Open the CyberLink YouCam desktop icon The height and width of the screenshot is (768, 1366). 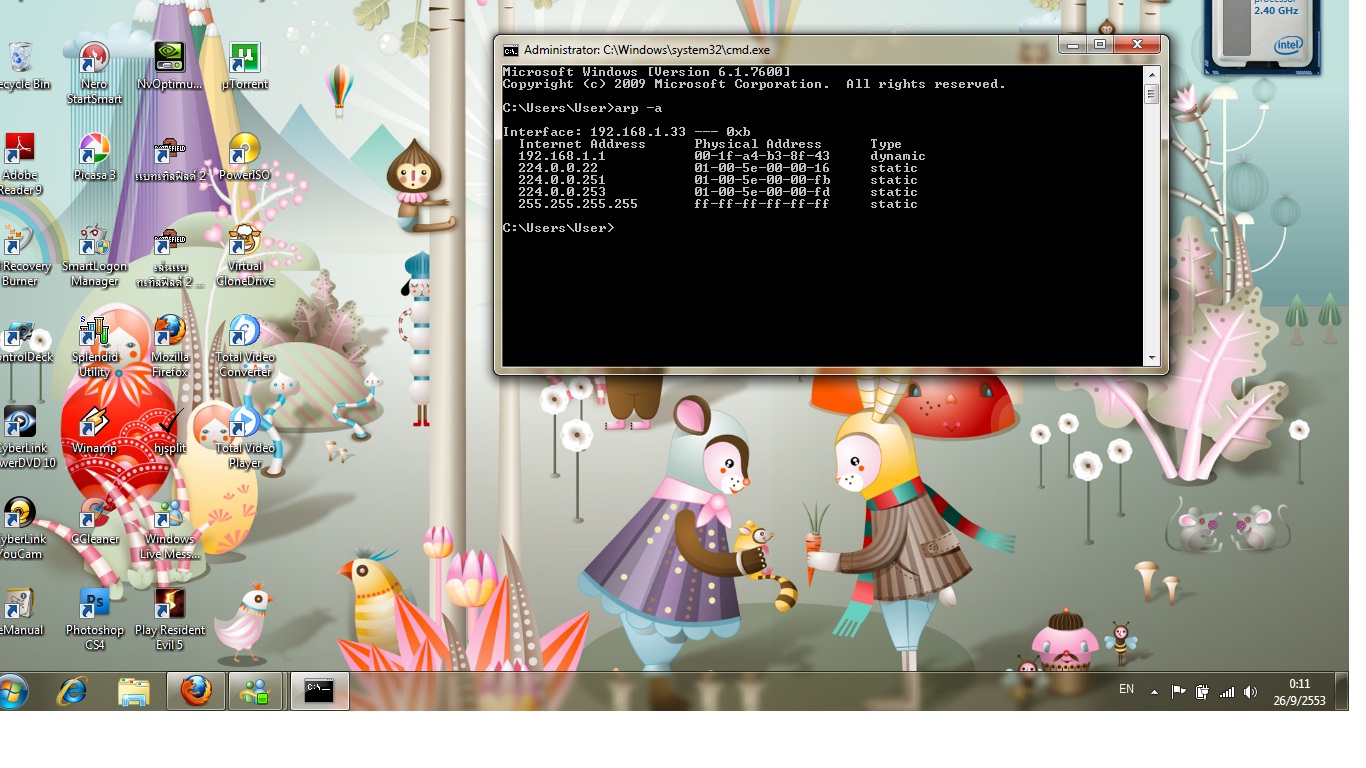(x=22, y=528)
